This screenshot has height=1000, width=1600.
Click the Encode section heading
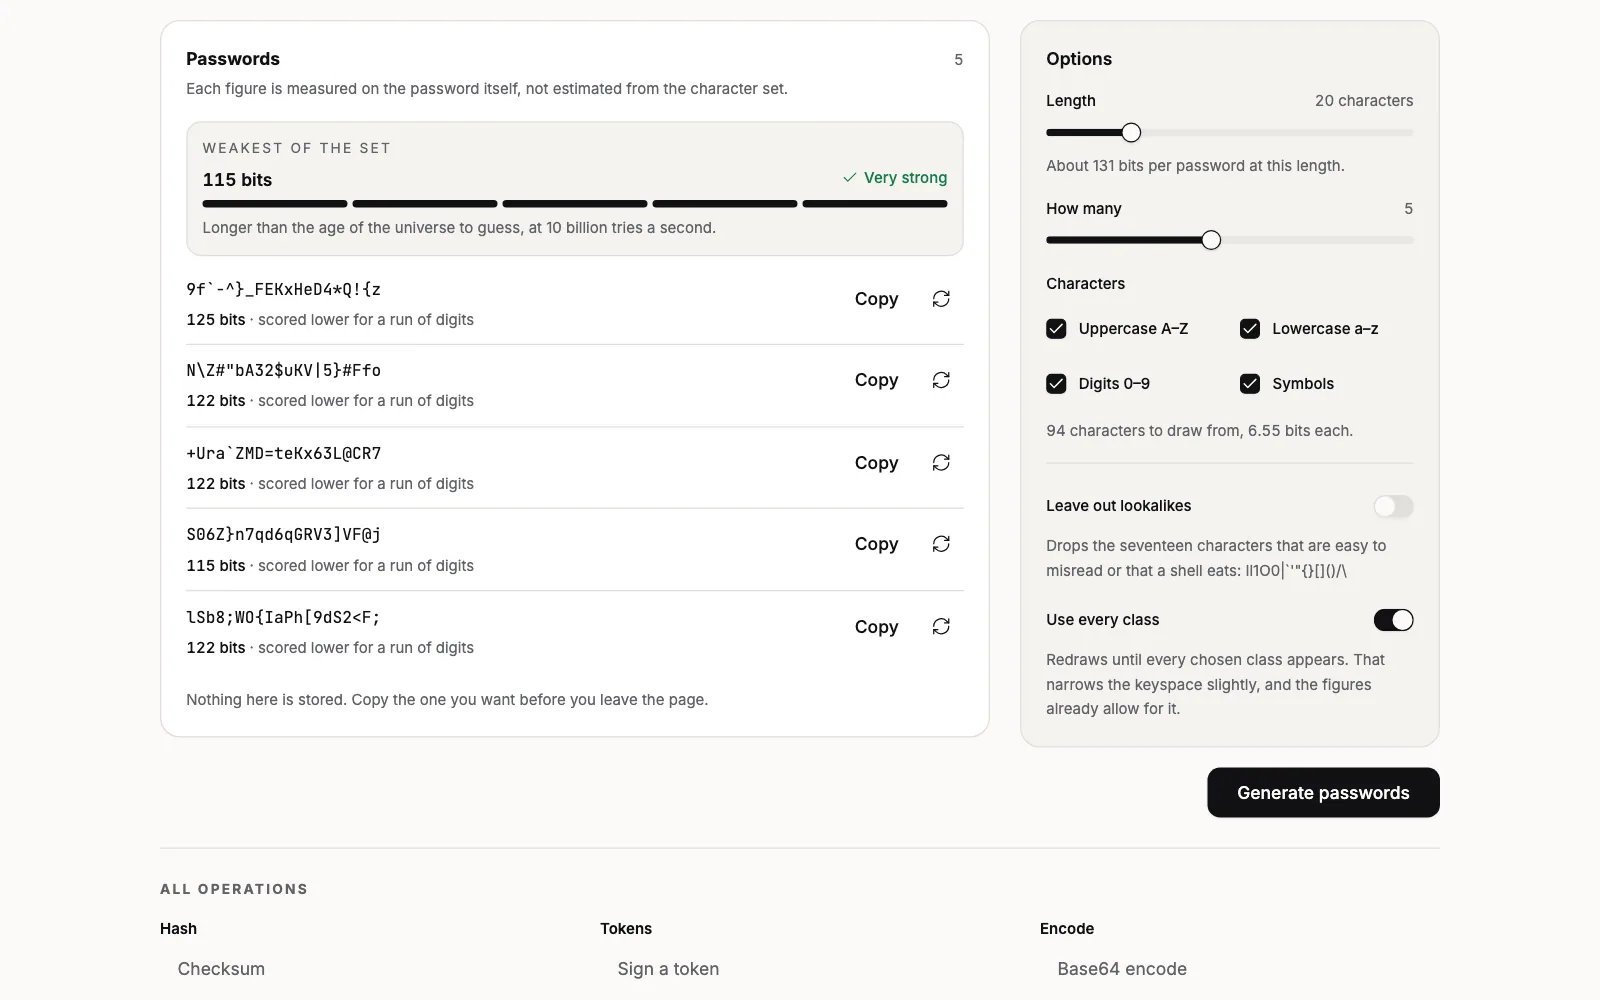coord(1067,929)
